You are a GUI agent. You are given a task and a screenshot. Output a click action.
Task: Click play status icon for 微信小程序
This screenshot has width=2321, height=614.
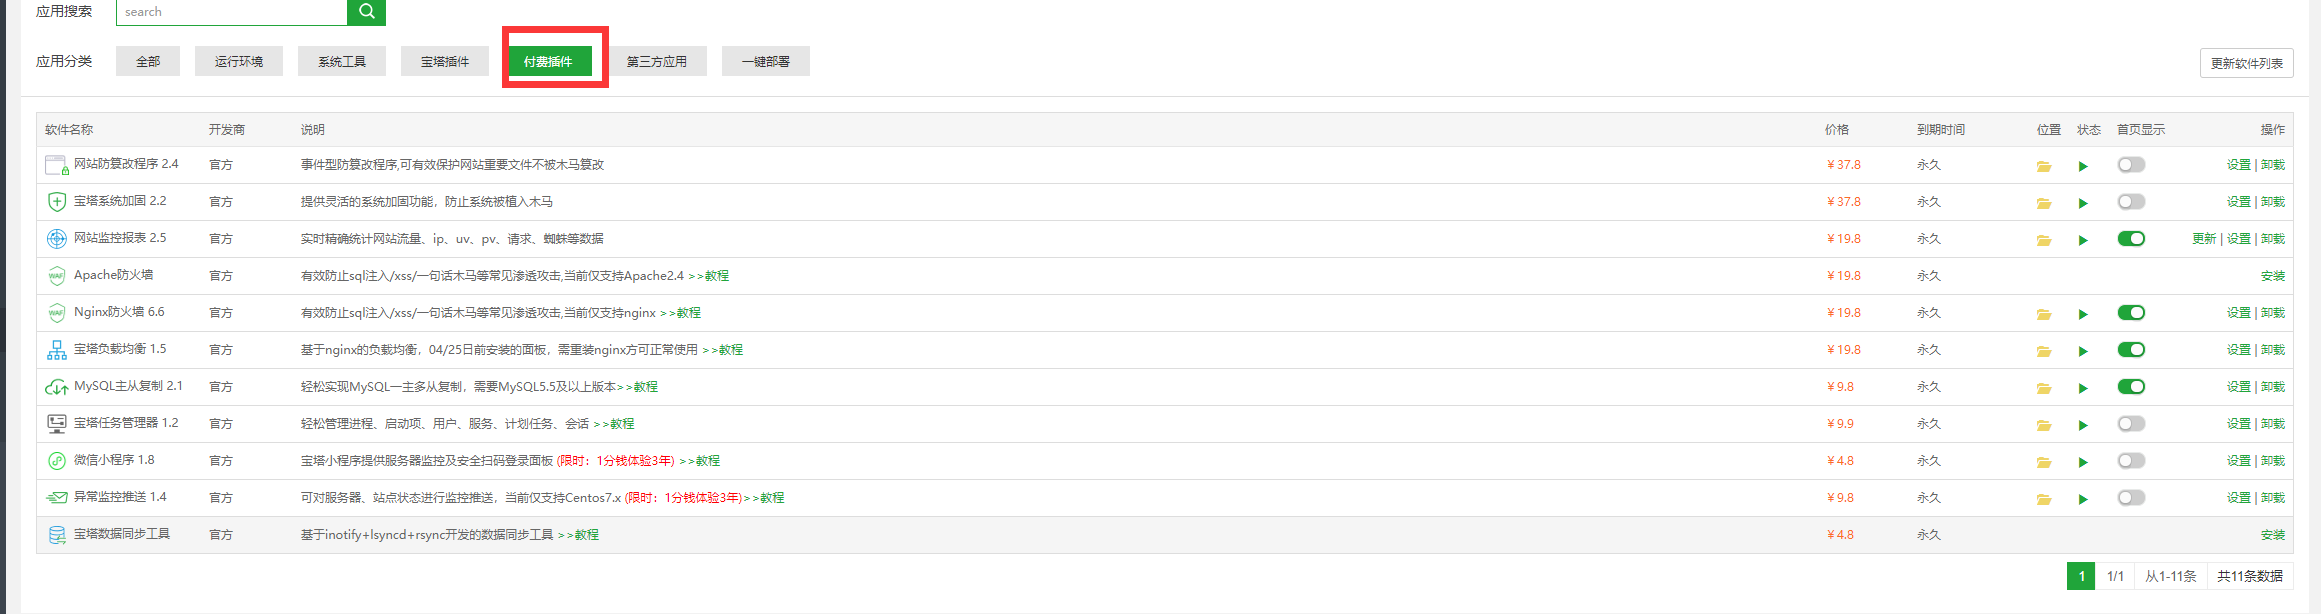tap(2083, 462)
